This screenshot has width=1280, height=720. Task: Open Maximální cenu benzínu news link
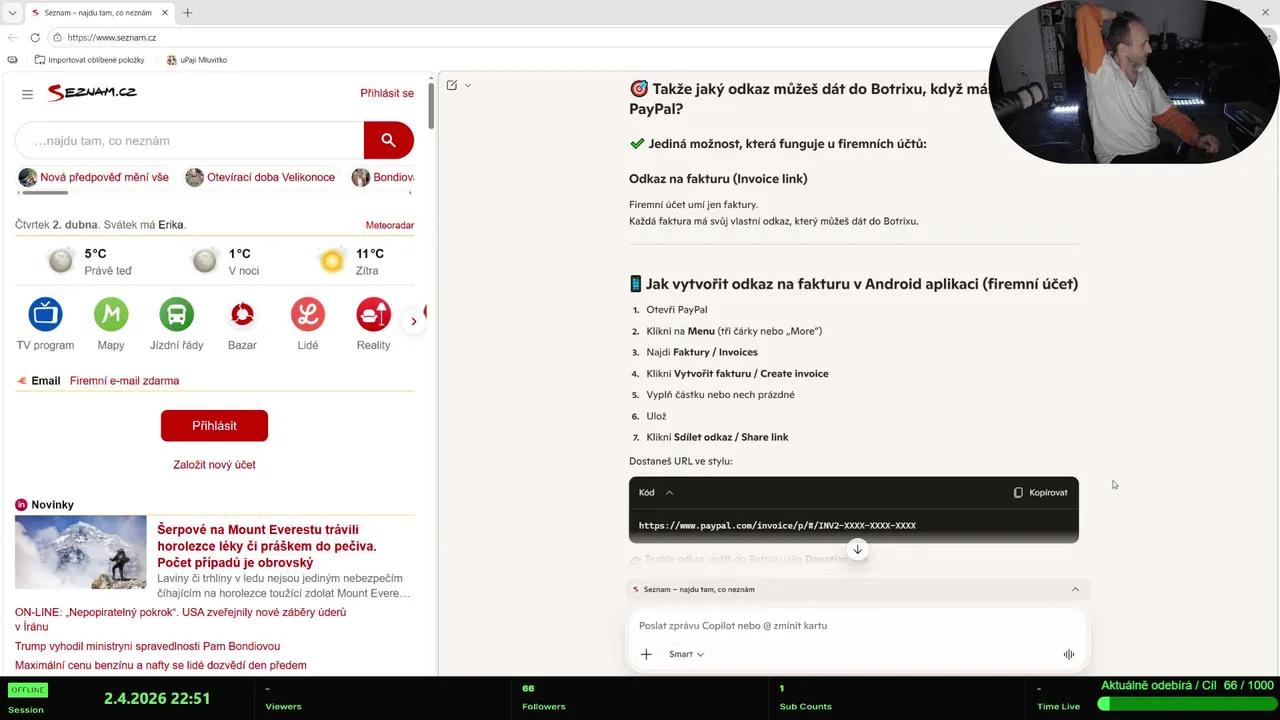click(x=161, y=665)
